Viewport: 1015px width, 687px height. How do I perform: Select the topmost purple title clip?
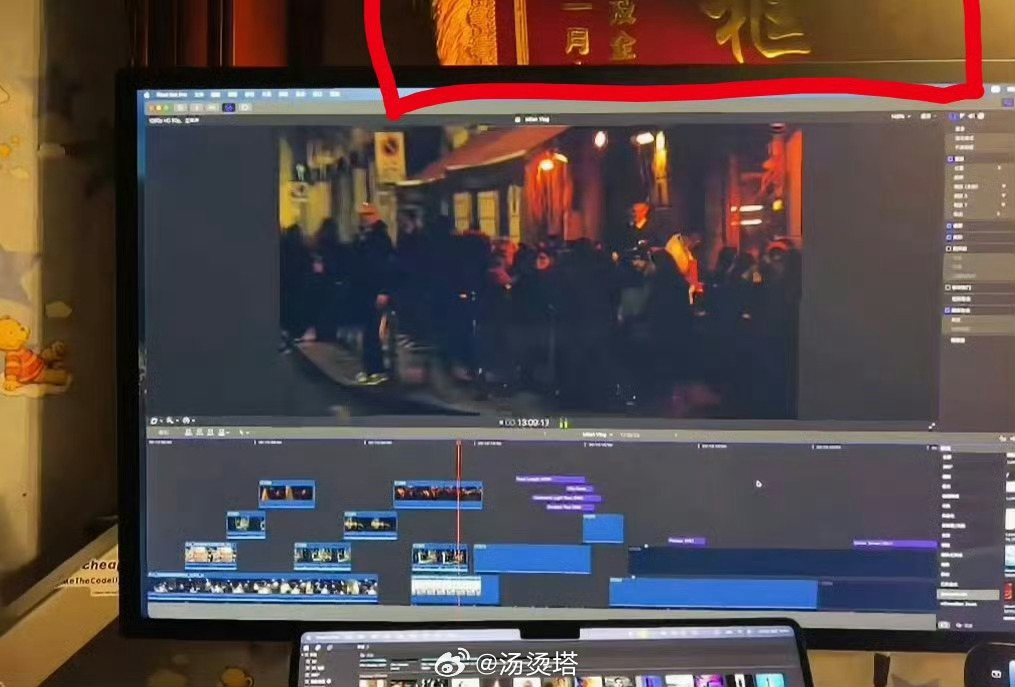tap(550, 479)
